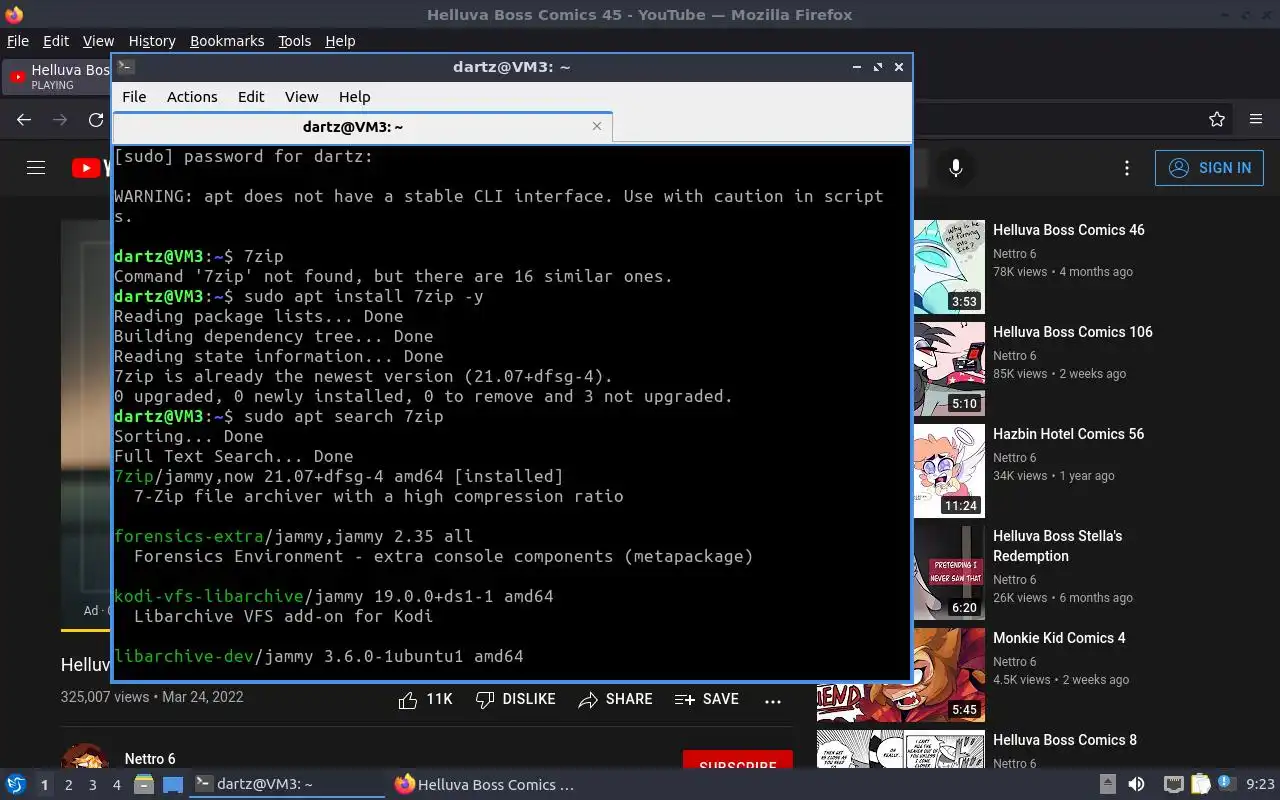Viewport: 1280px width, 800px height.
Task: Open Helluva Boss Comics 106 title link
Action: (1072, 332)
